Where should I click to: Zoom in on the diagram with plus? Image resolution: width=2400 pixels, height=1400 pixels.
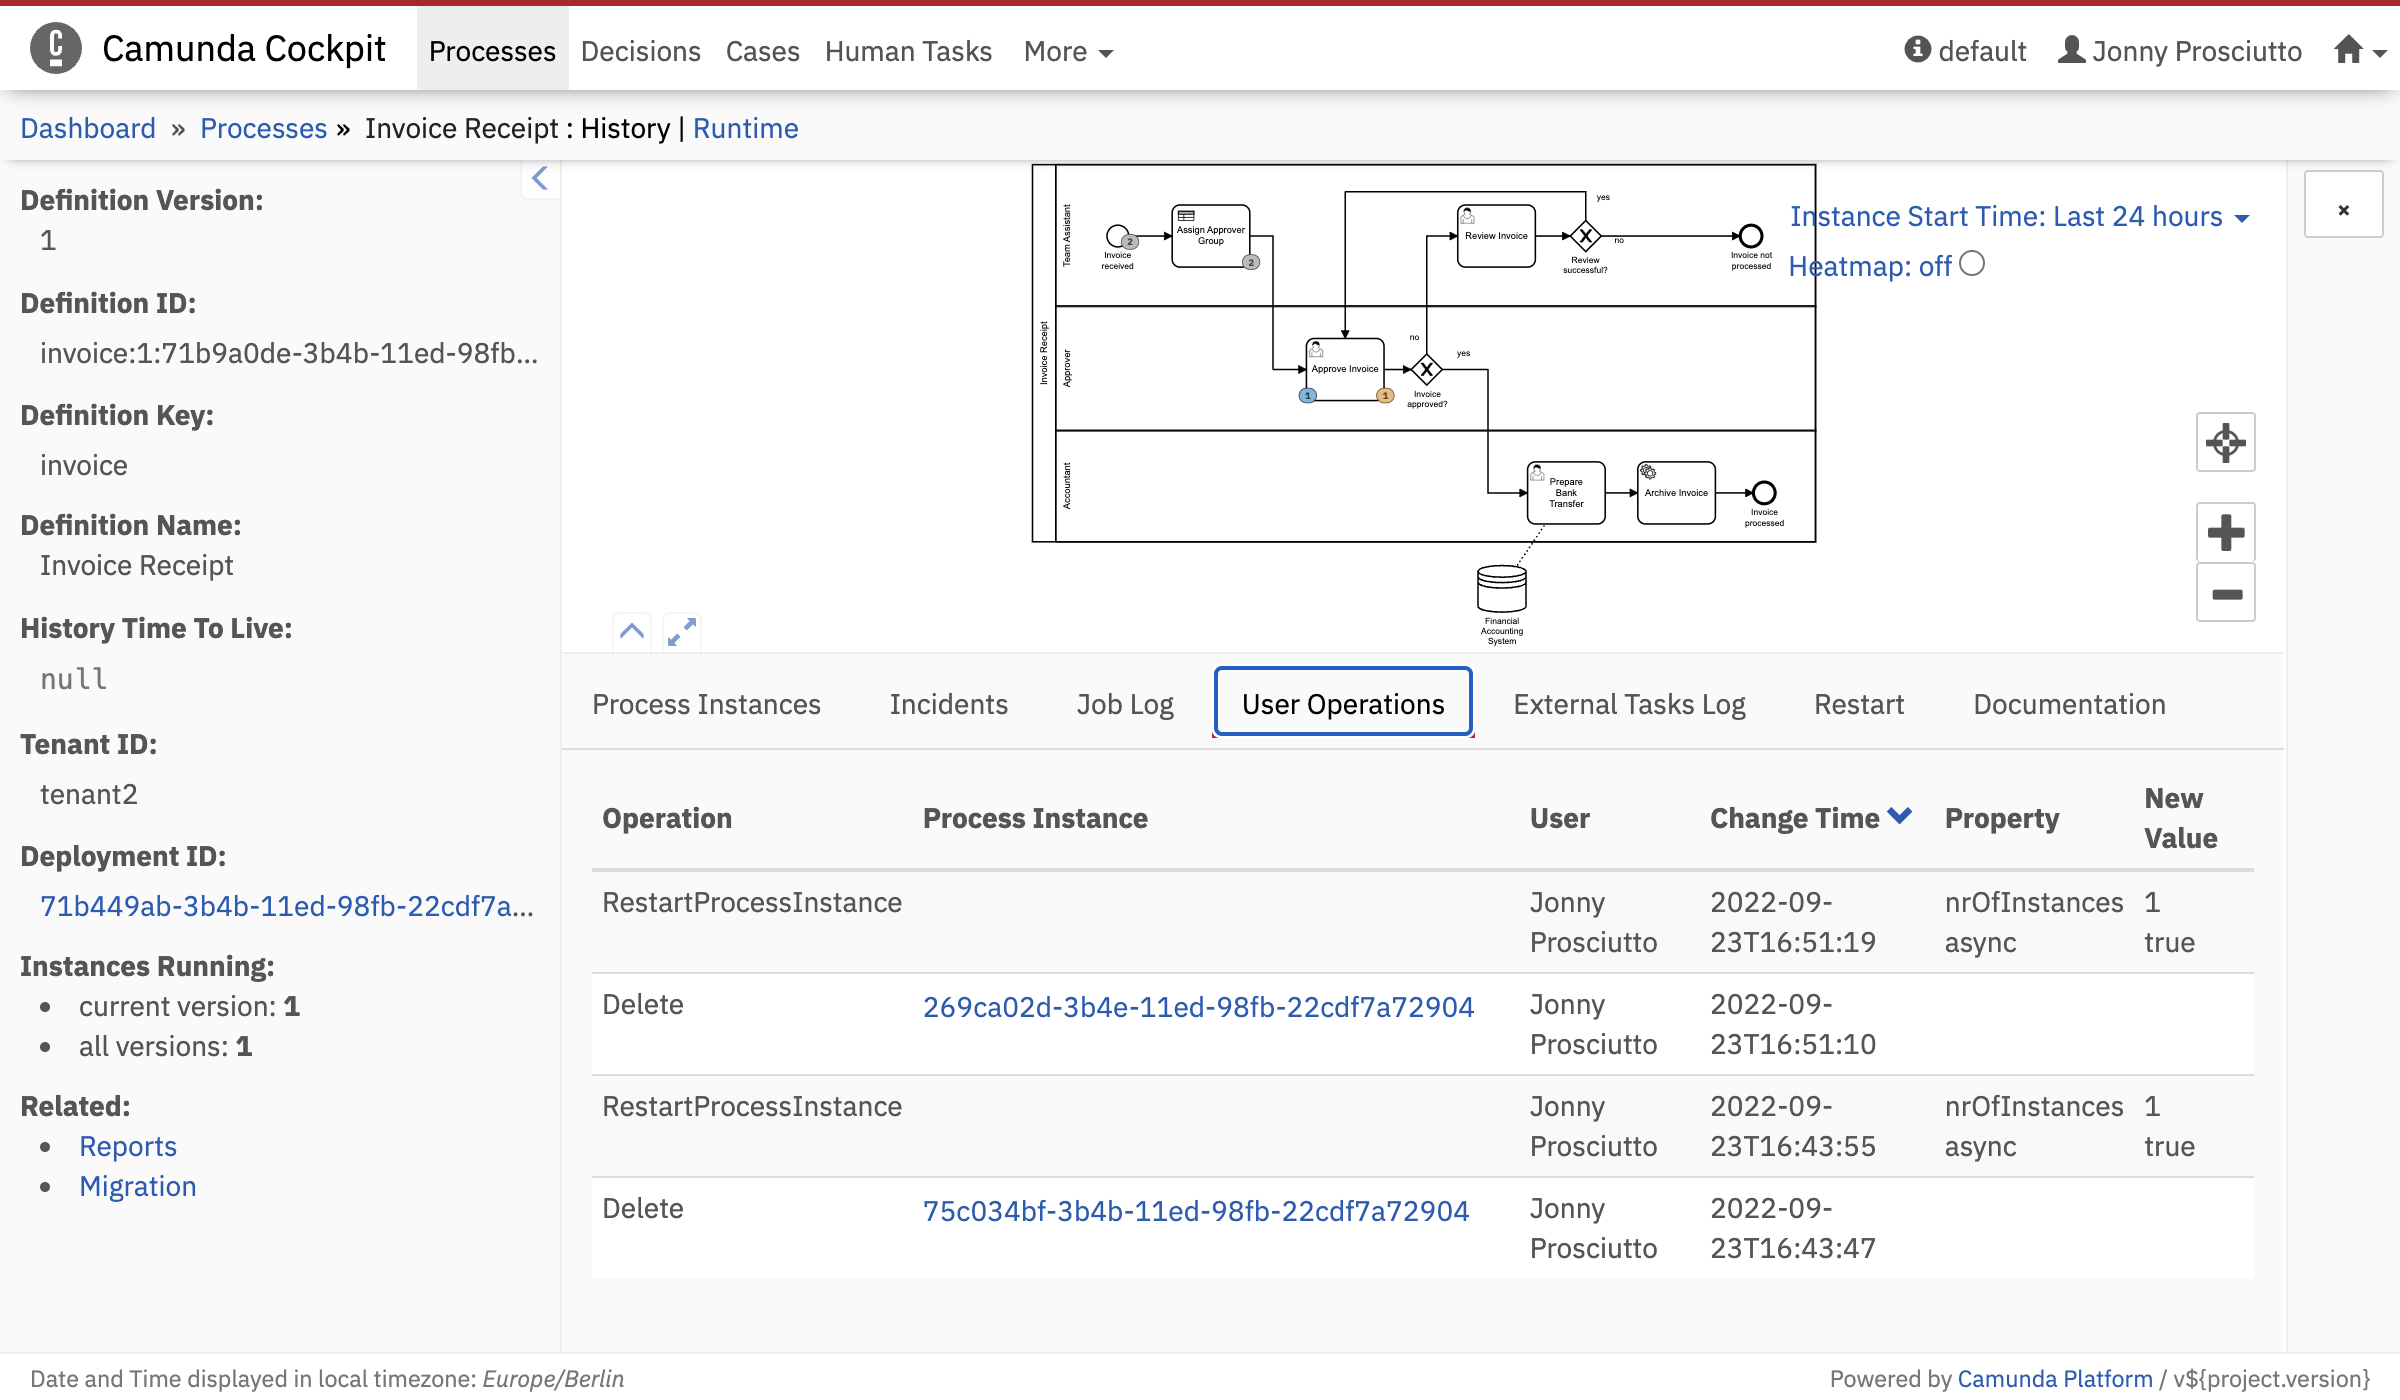(2226, 532)
